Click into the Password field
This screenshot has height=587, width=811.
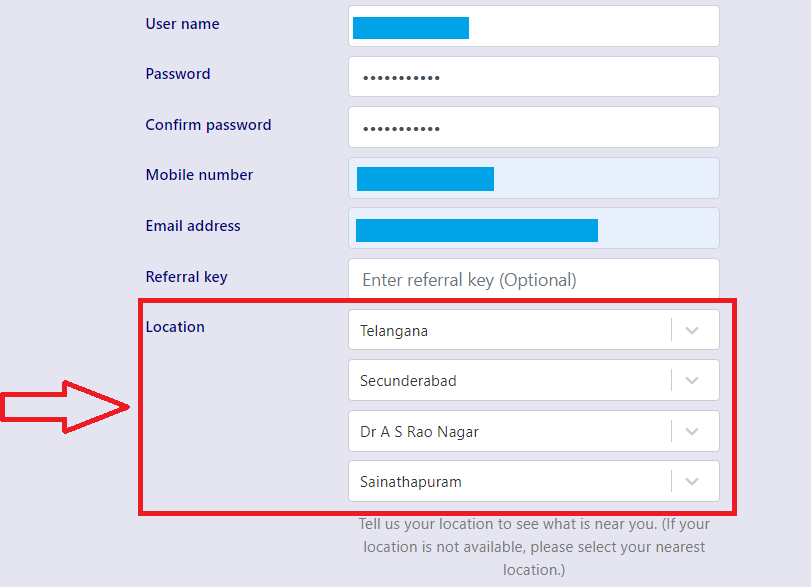coord(534,77)
